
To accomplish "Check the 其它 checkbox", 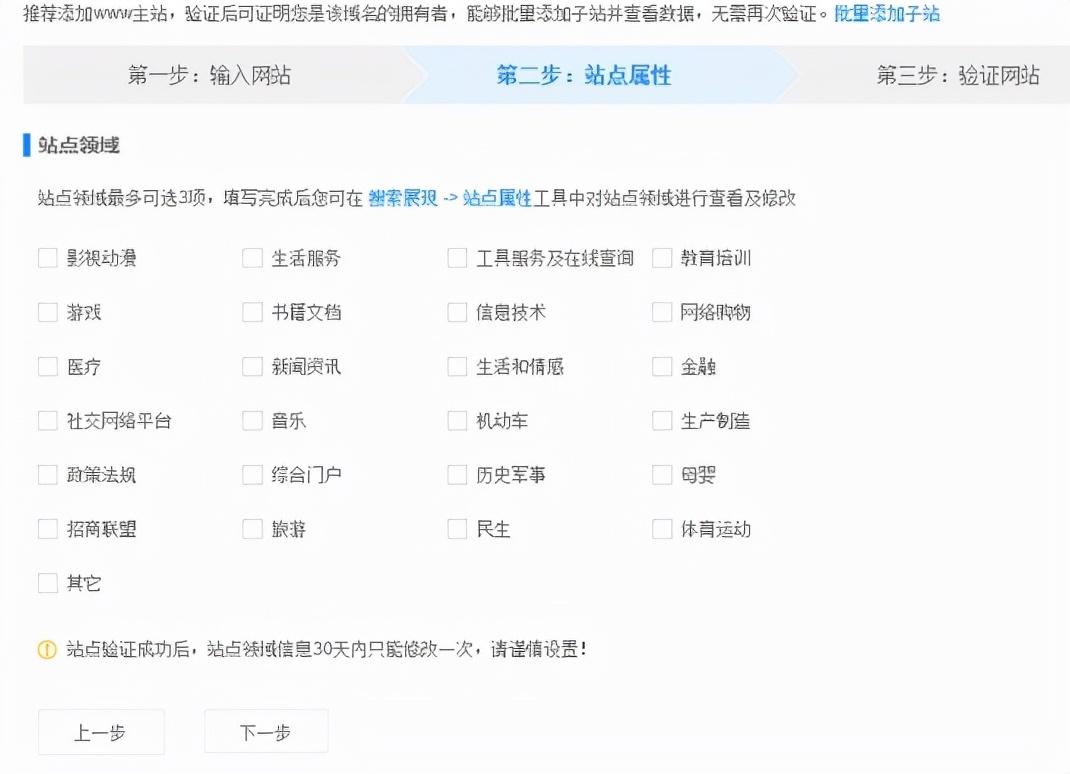I will [x=48, y=583].
